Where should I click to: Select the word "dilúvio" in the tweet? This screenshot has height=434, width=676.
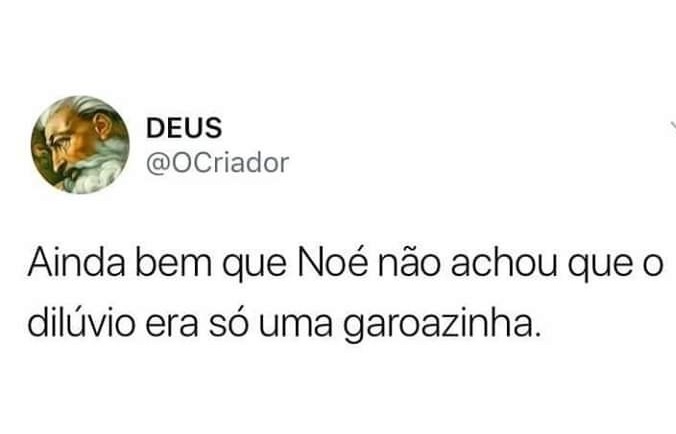pos(81,324)
